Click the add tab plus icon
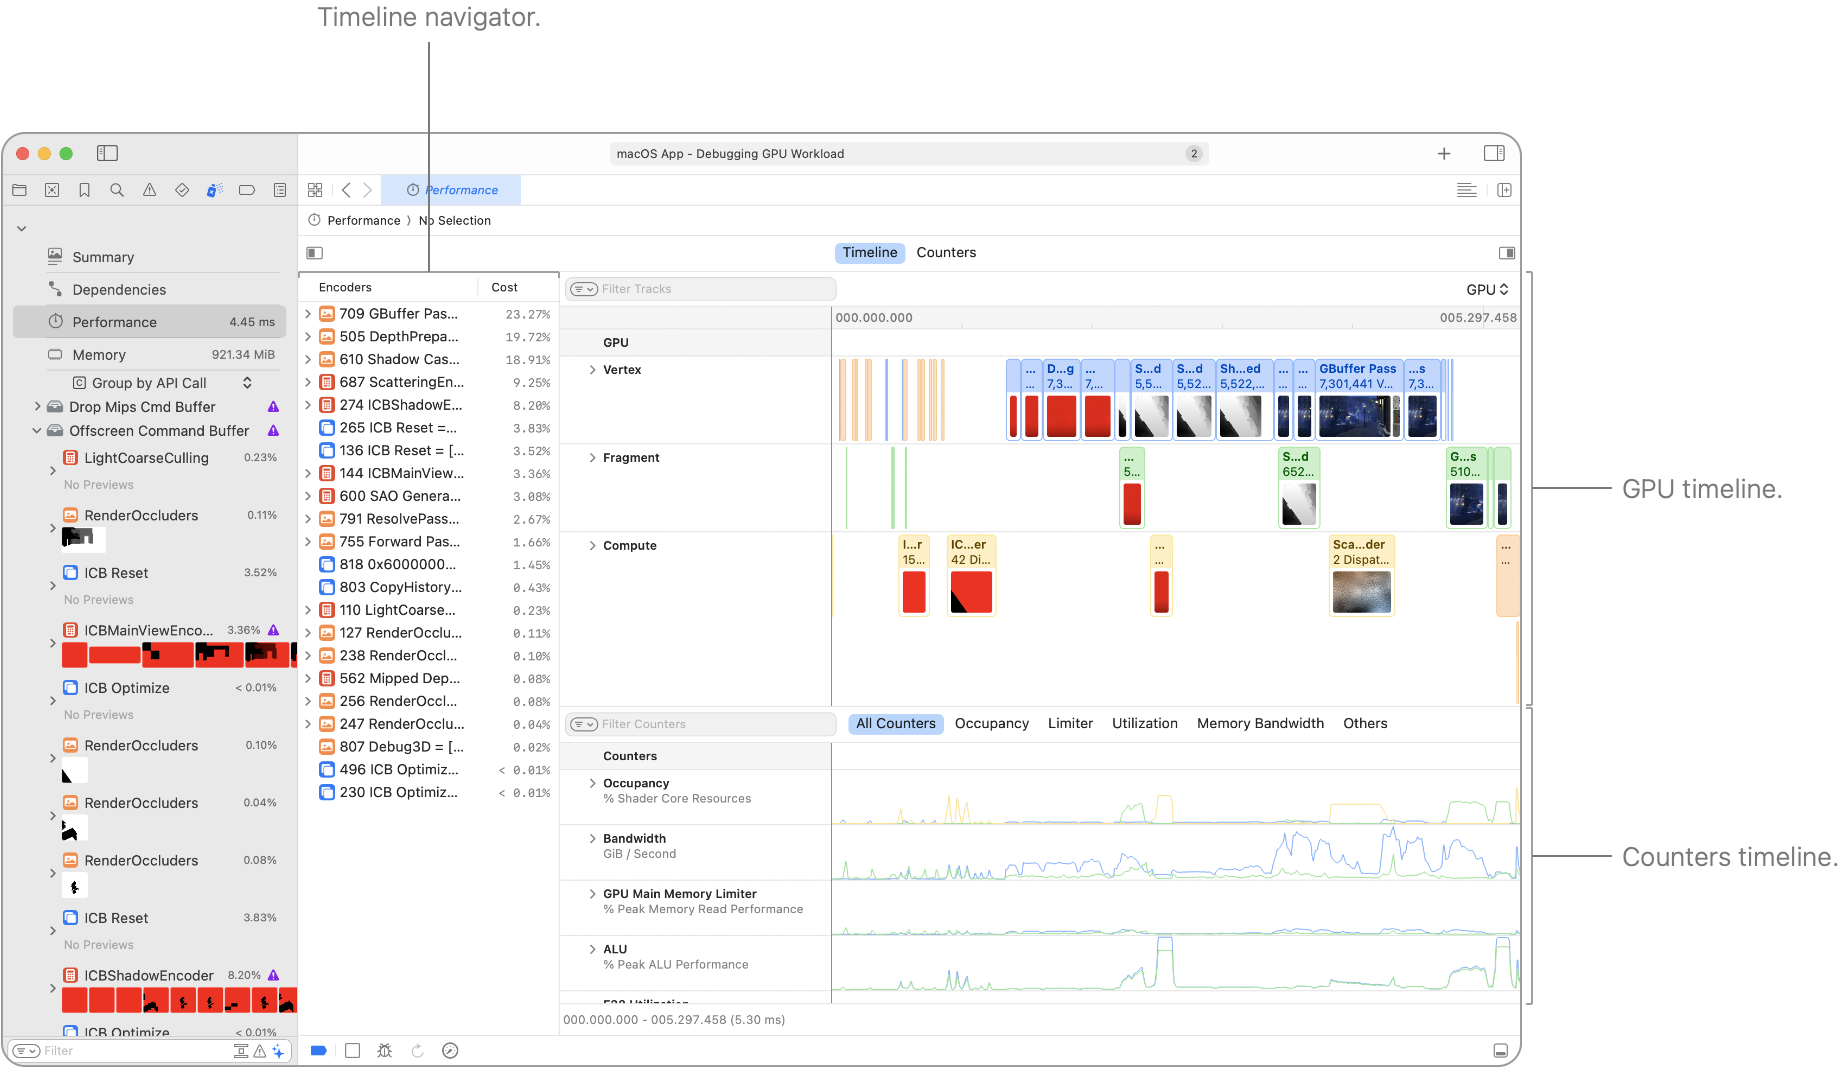 click(x=1444, y=153)
